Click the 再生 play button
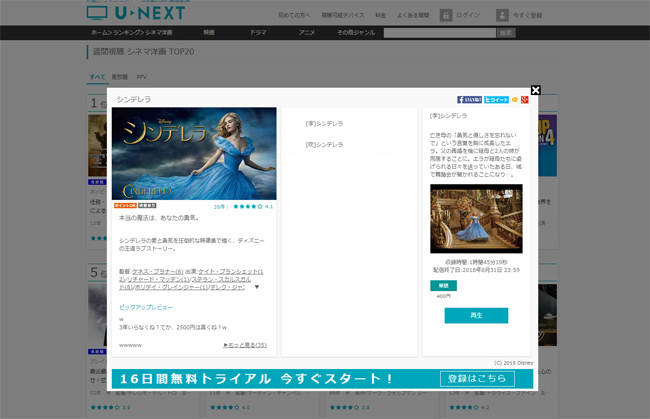Screen dimensions: 650x419 [476, 315]
